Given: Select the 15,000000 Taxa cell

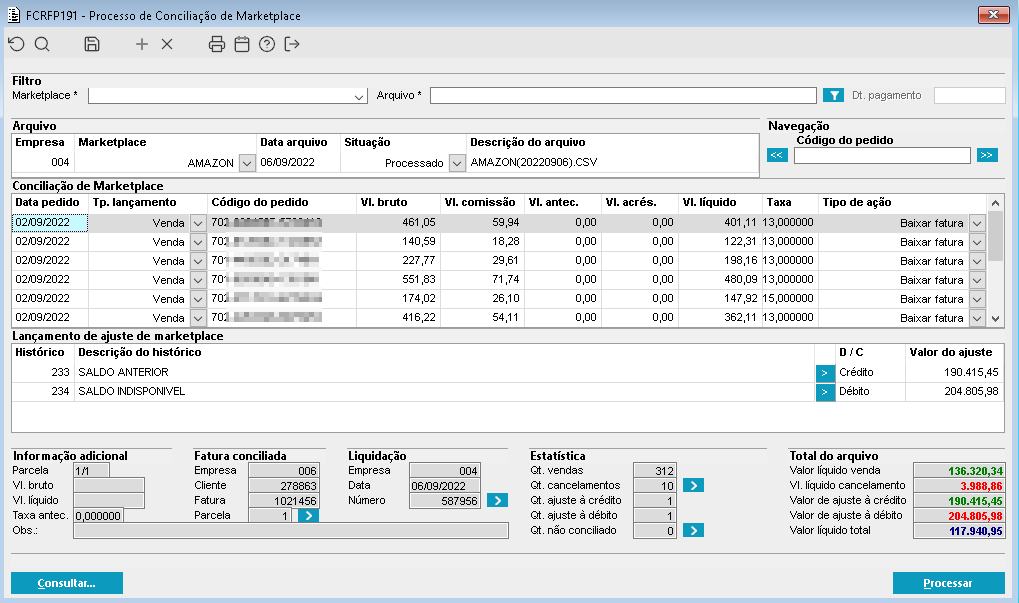Looking at the screenshot, I should (788, 298).
